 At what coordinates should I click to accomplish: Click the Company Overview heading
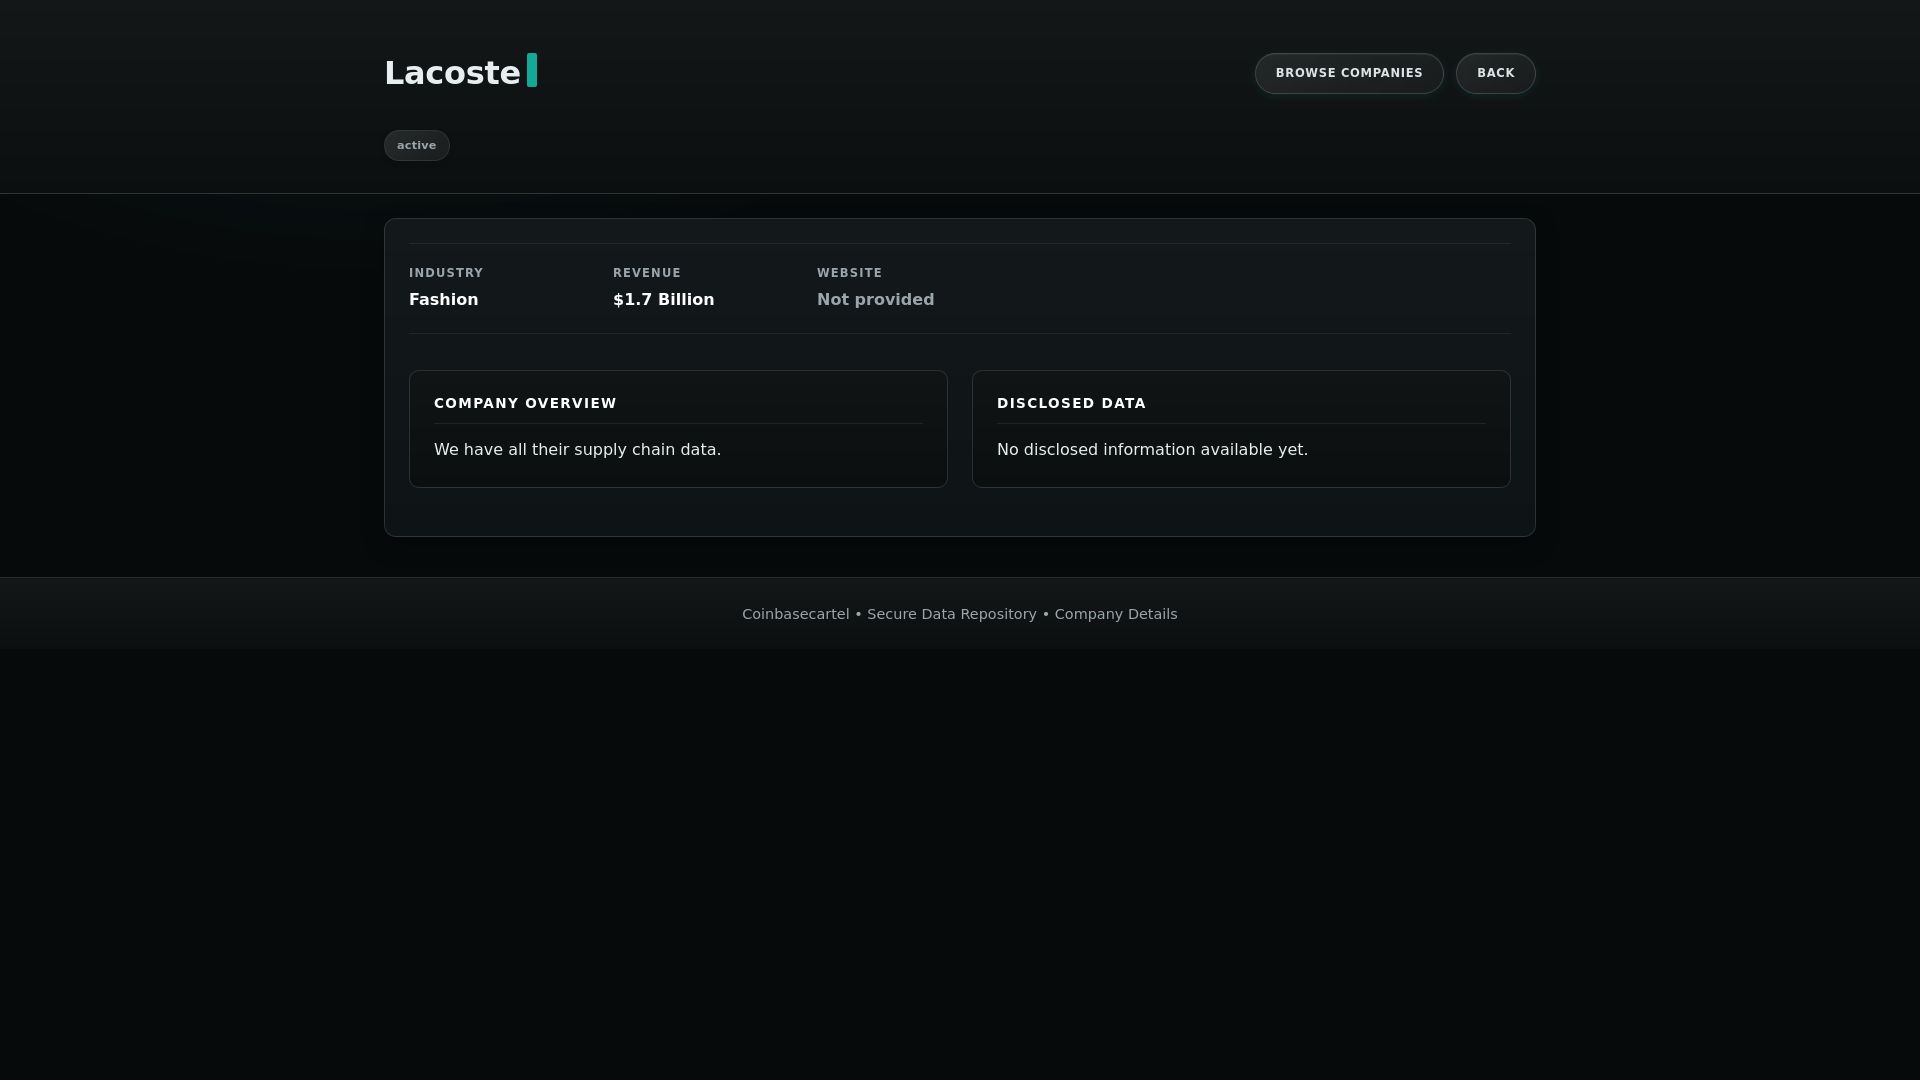525,403
